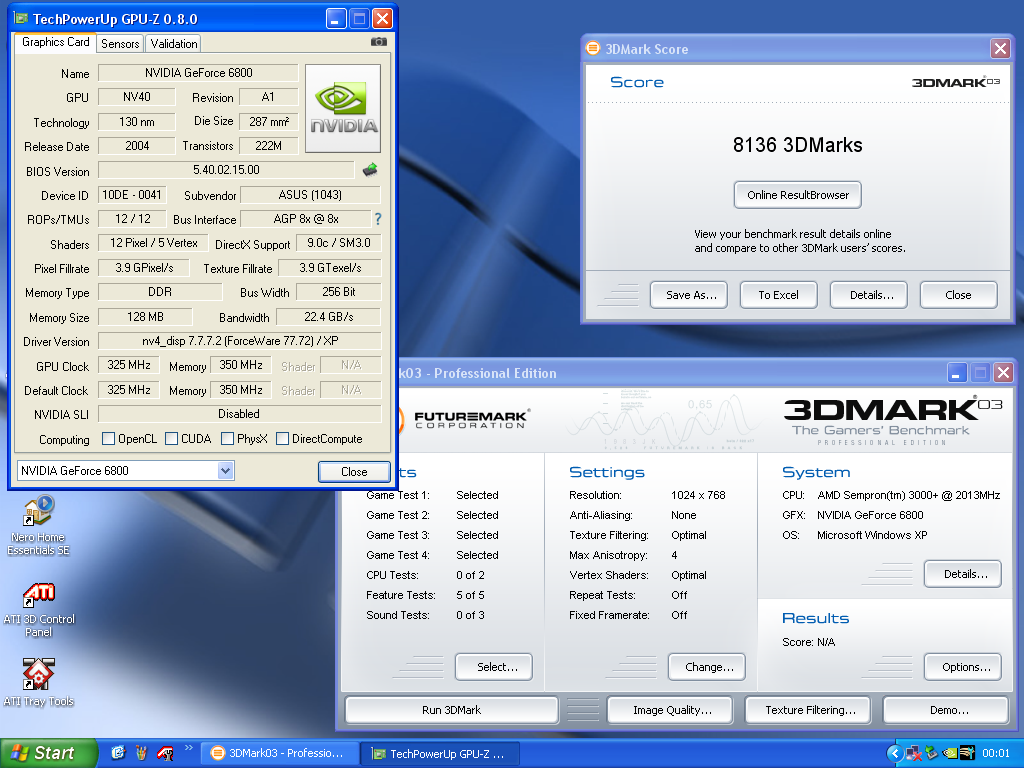Click the Options button under Results

click(x=963, y=667)
